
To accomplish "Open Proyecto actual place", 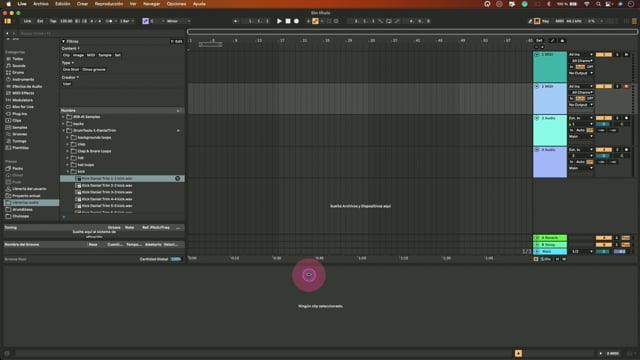I will pyautogui.click(x=26, y=196).
